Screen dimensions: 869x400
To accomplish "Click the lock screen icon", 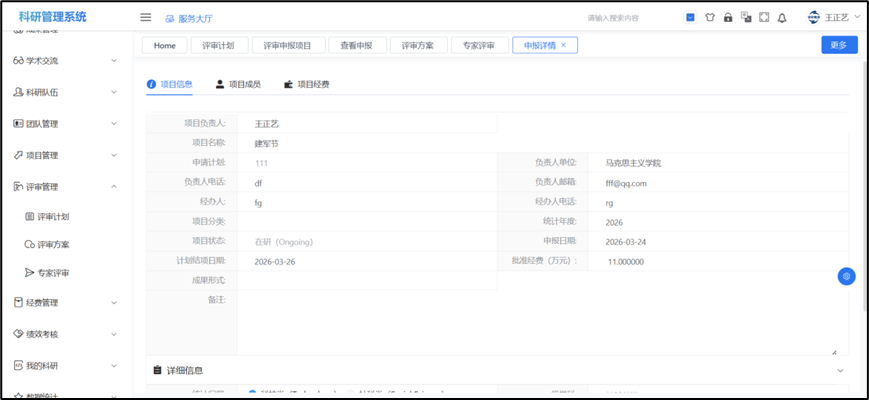I will pos(727,17).
